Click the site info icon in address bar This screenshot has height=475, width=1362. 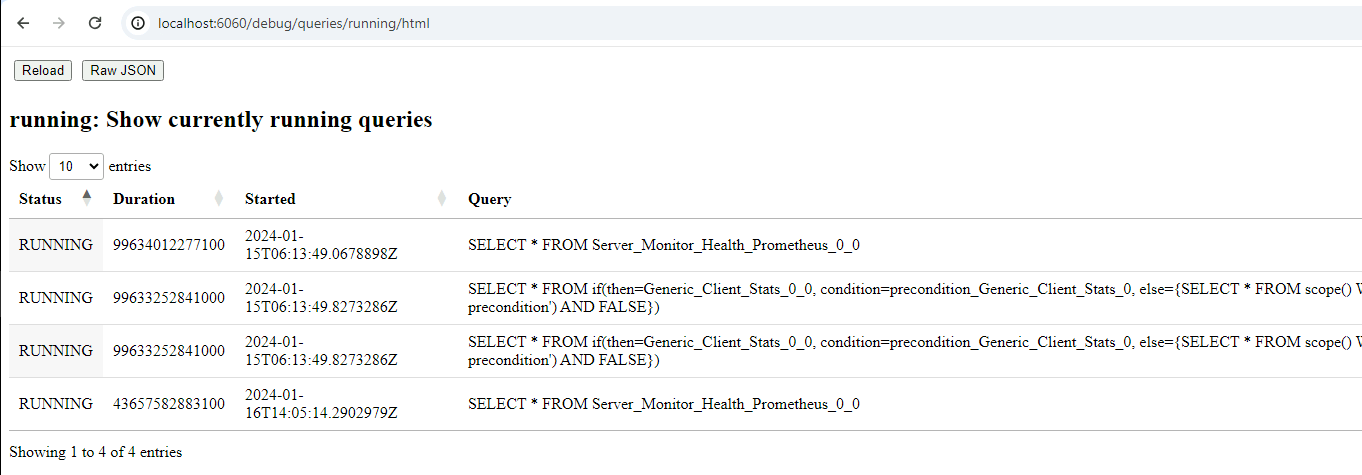click(139, 23)
